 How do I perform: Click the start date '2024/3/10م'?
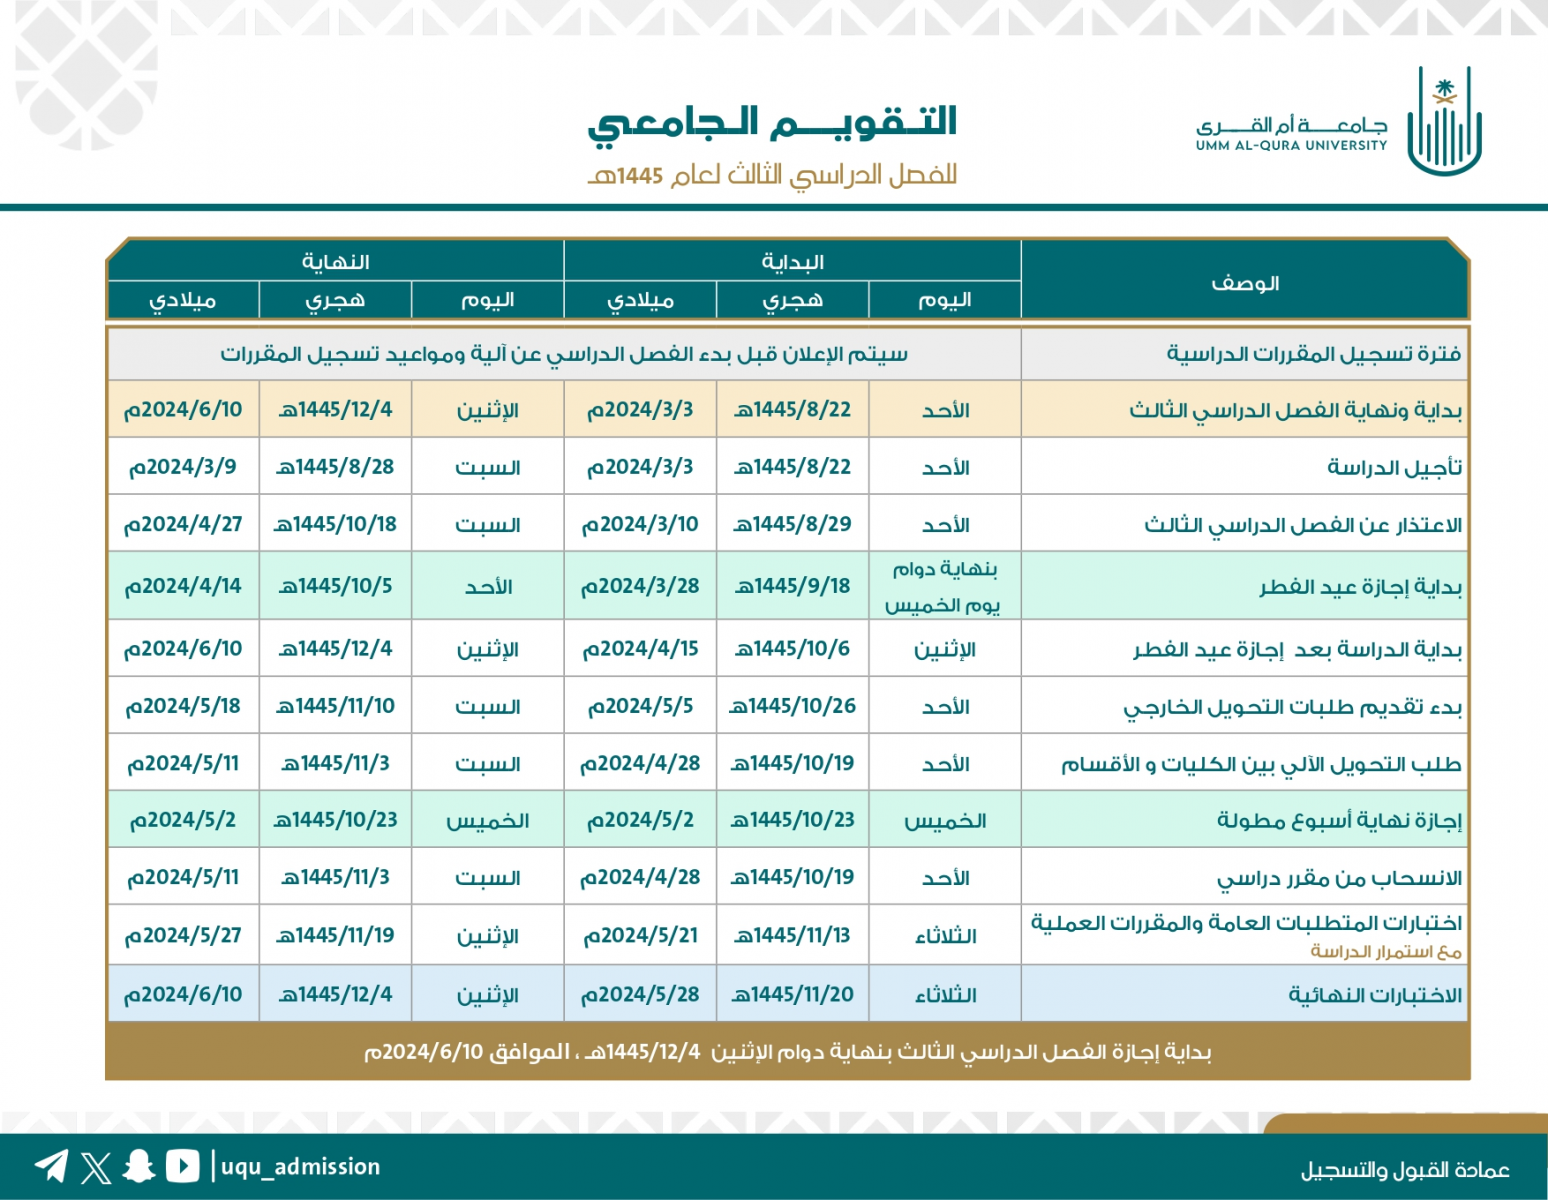click(x=640, y=524)
